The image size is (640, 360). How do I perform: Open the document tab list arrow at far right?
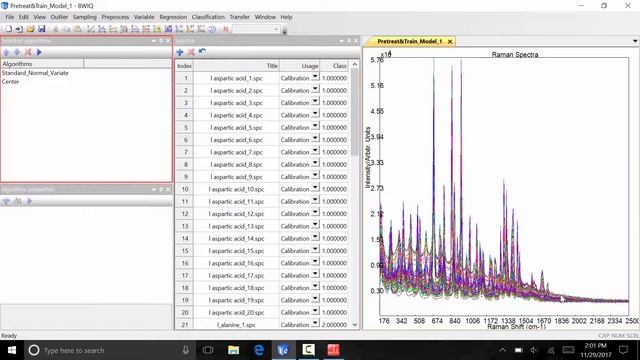[635, 41]
